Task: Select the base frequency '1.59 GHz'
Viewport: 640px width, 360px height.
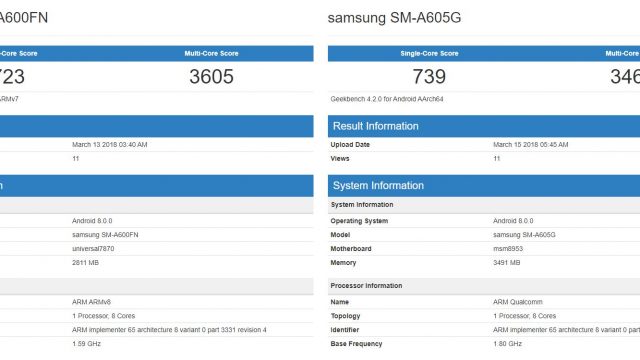Action: coord(86,344)
